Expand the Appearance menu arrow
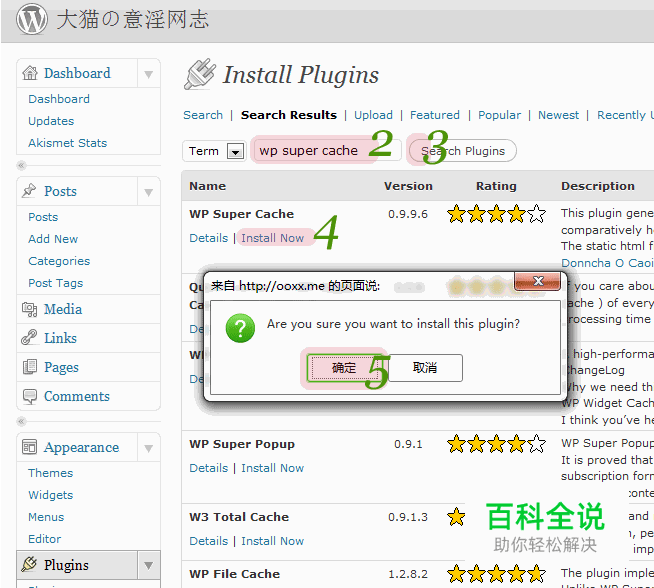Viewport: 654px width, 588px height. point(148,448)
